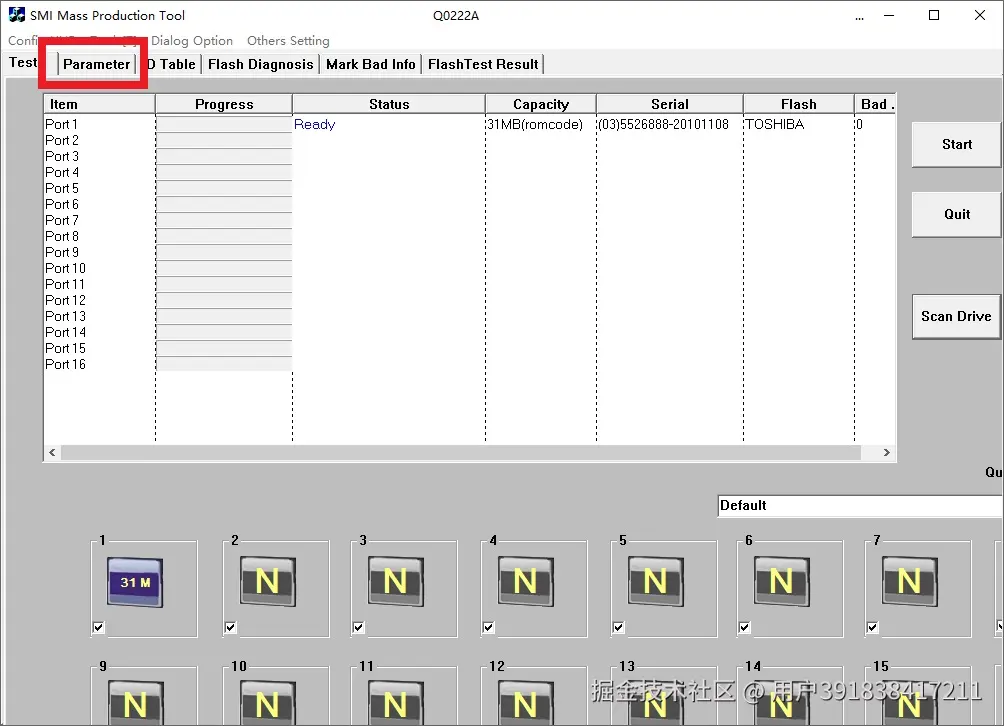The height and width of the screenshot is (726, 1004).
Task: Click the port 12 N drive icon
Action: (526, 703)
